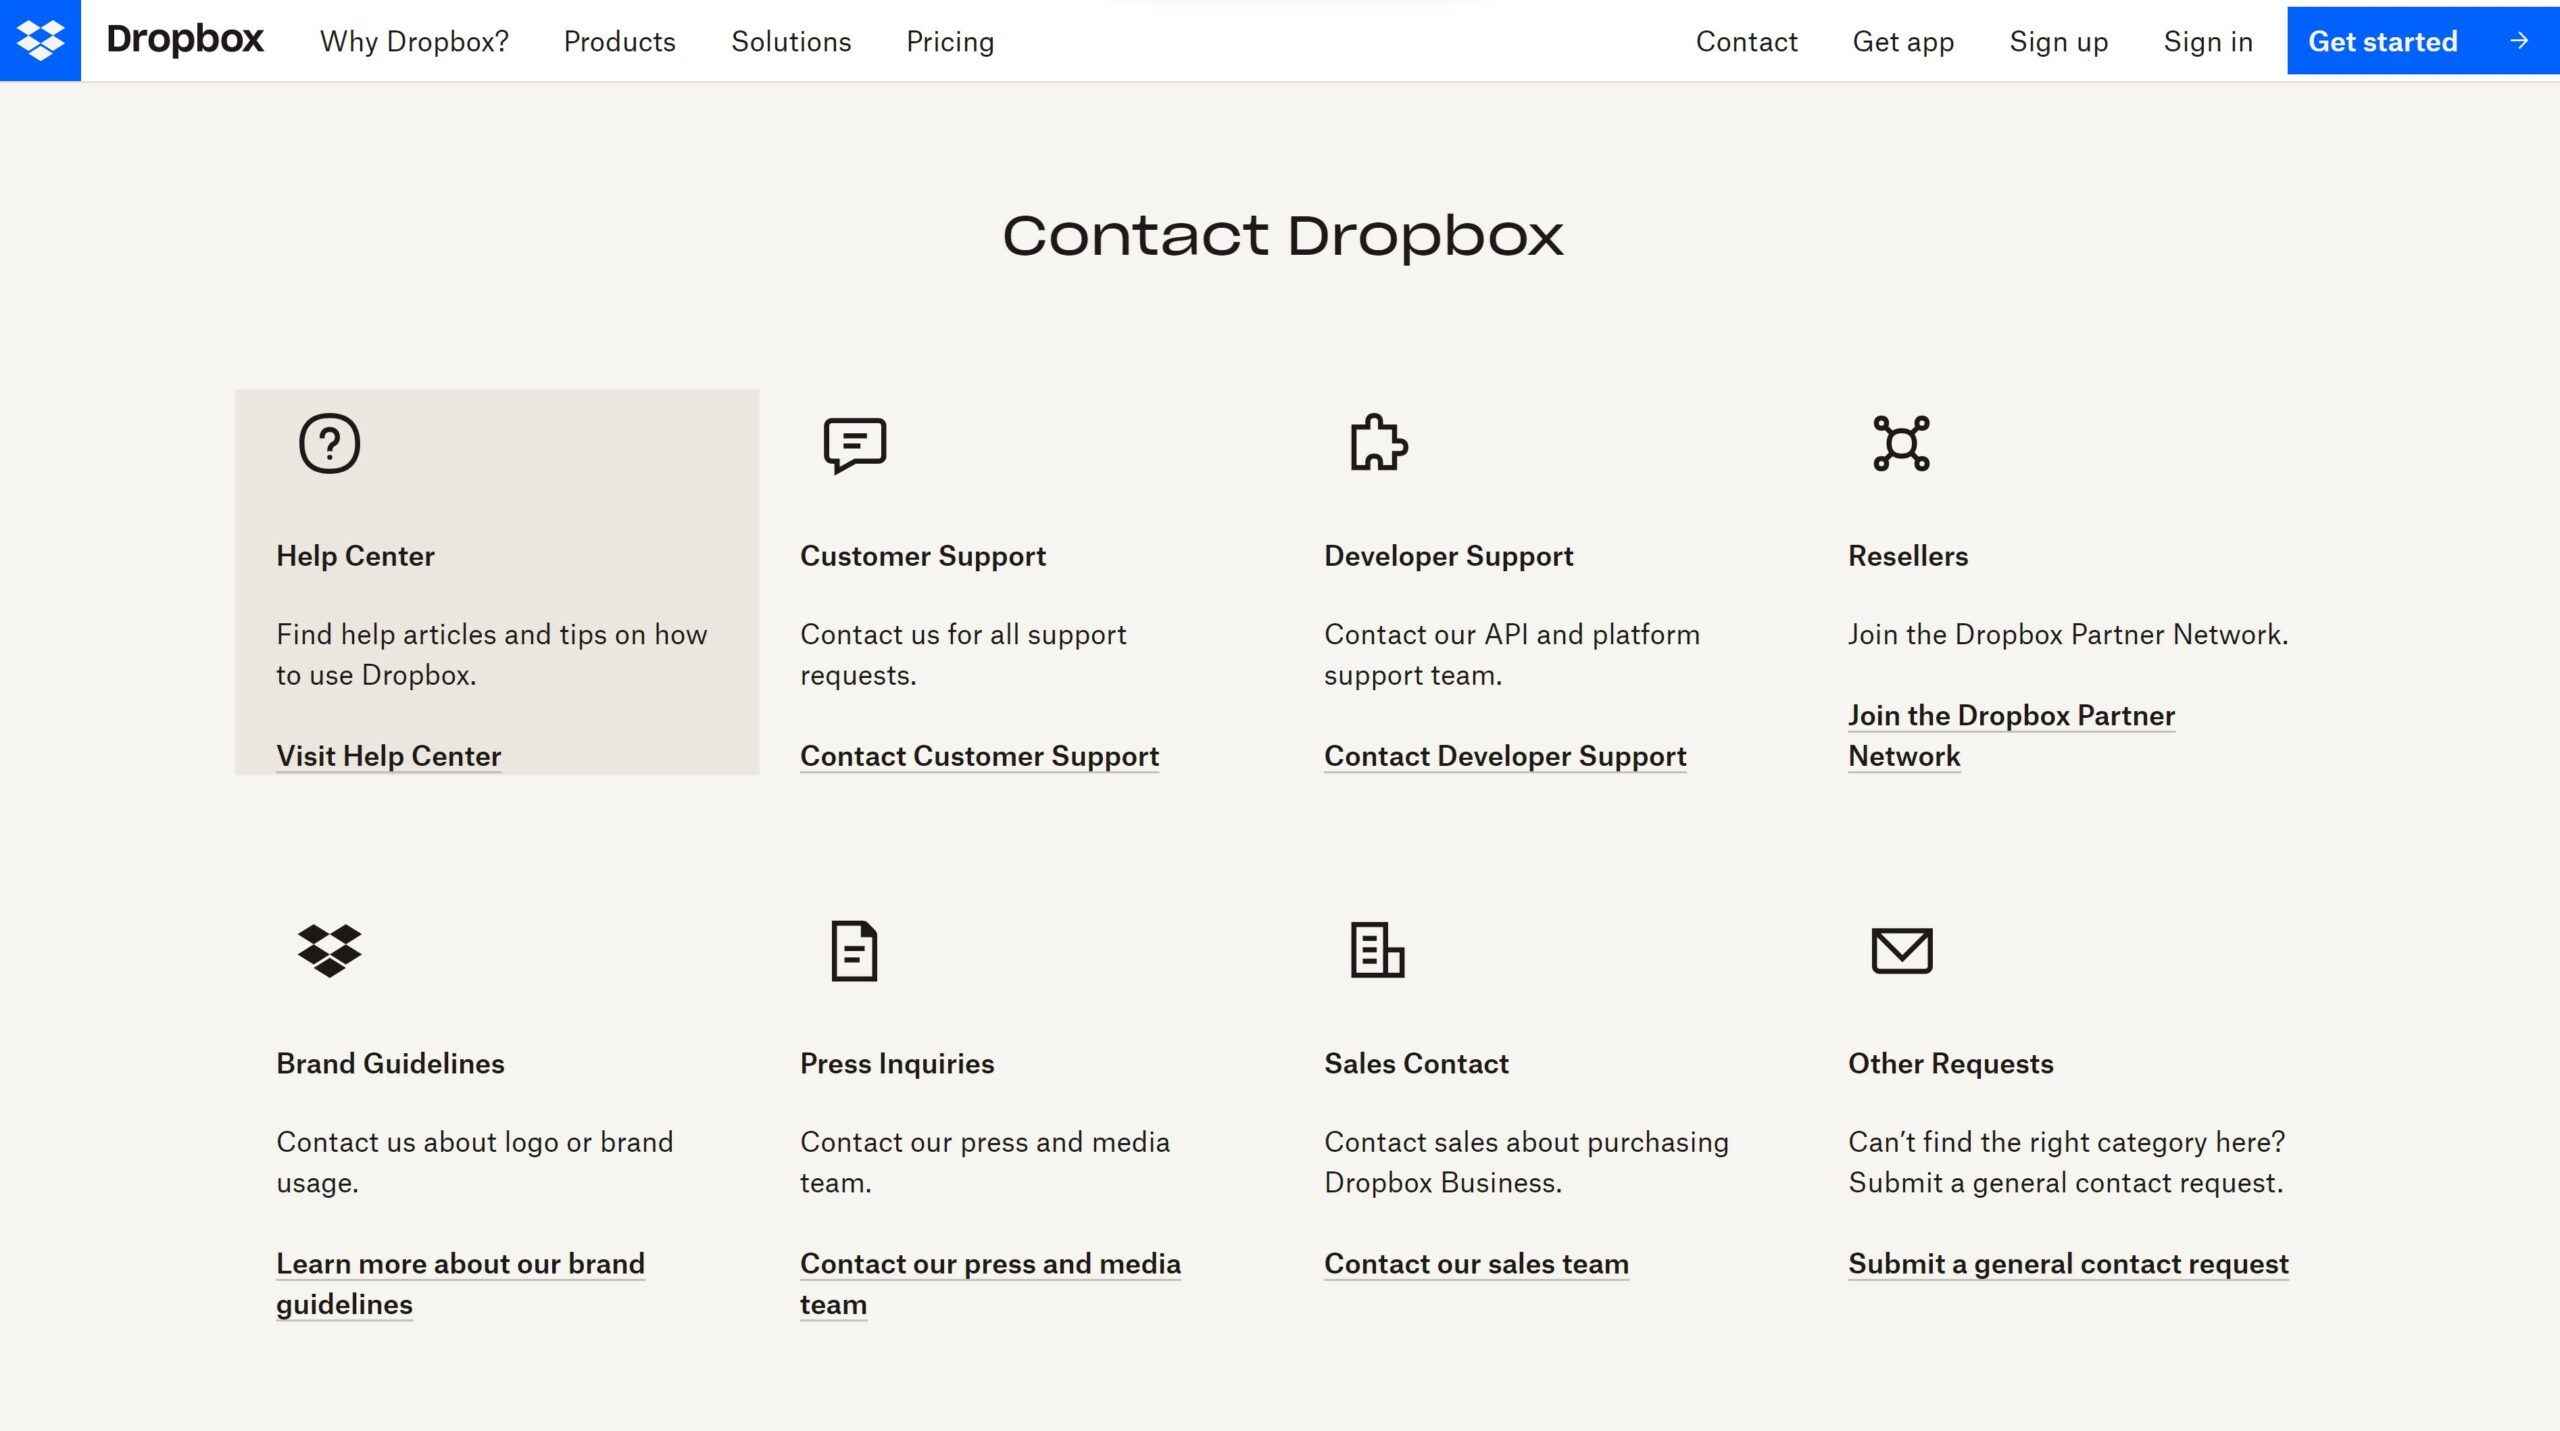Viewport: 2560px width, 1431px height.
Task: Click the Sign up navigation item
Action: pos(2059,39)
